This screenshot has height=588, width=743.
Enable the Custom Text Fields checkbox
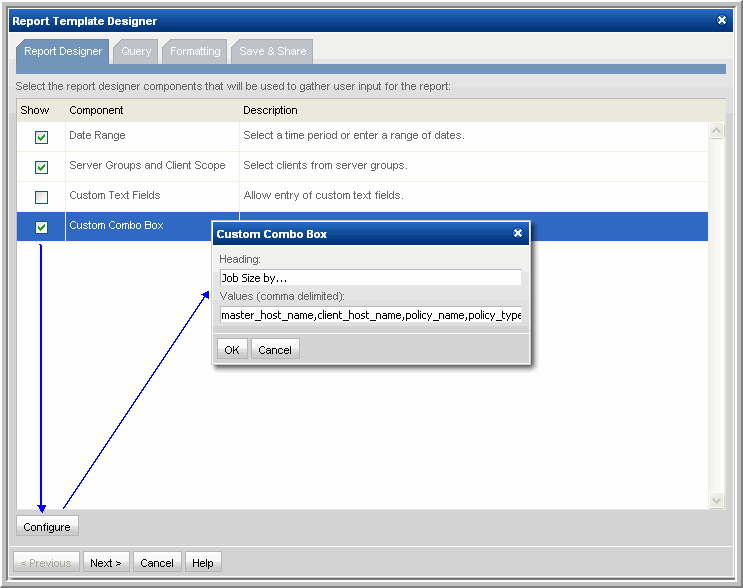41,197
